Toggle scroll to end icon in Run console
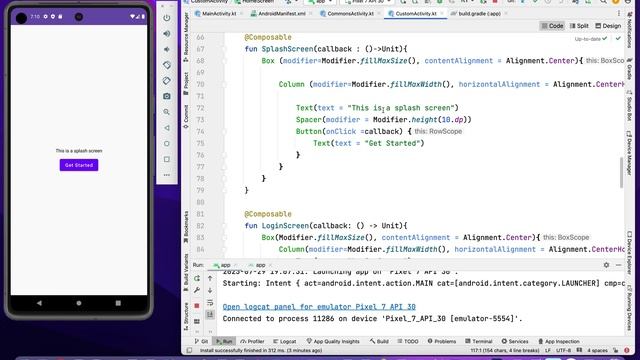This screenshot has height=360, width=640. [x=210, y=314]
